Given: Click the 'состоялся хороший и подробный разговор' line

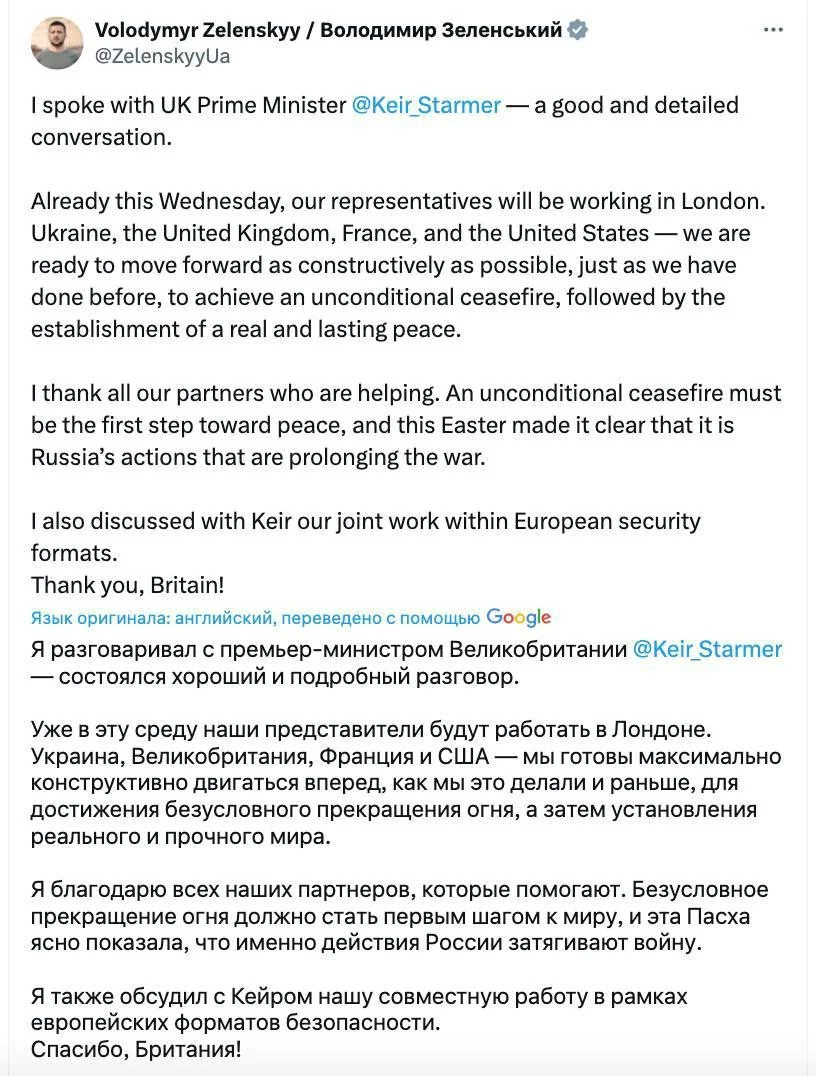Looking at the screenshot, I should 275,677.
